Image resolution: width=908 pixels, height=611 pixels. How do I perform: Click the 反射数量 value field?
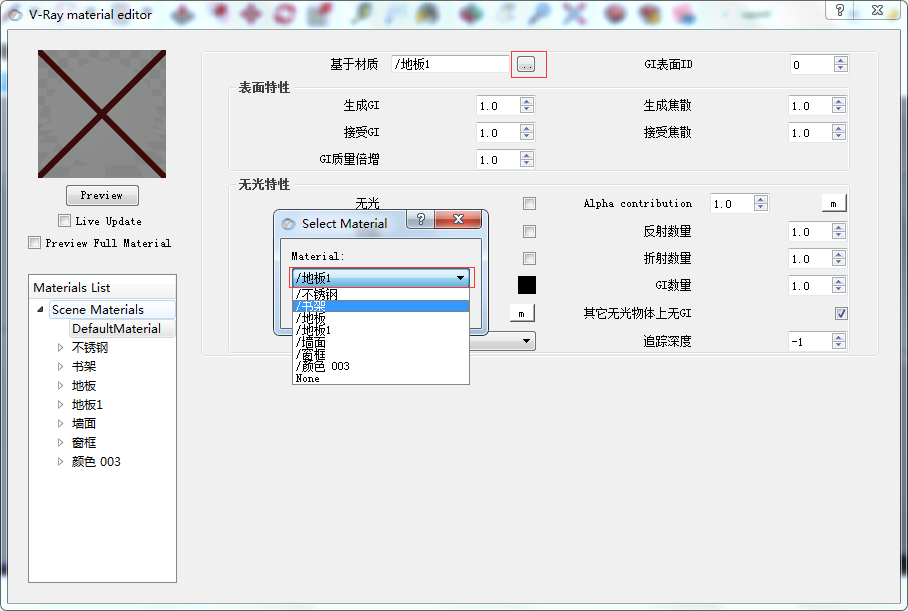pos(810,232)
